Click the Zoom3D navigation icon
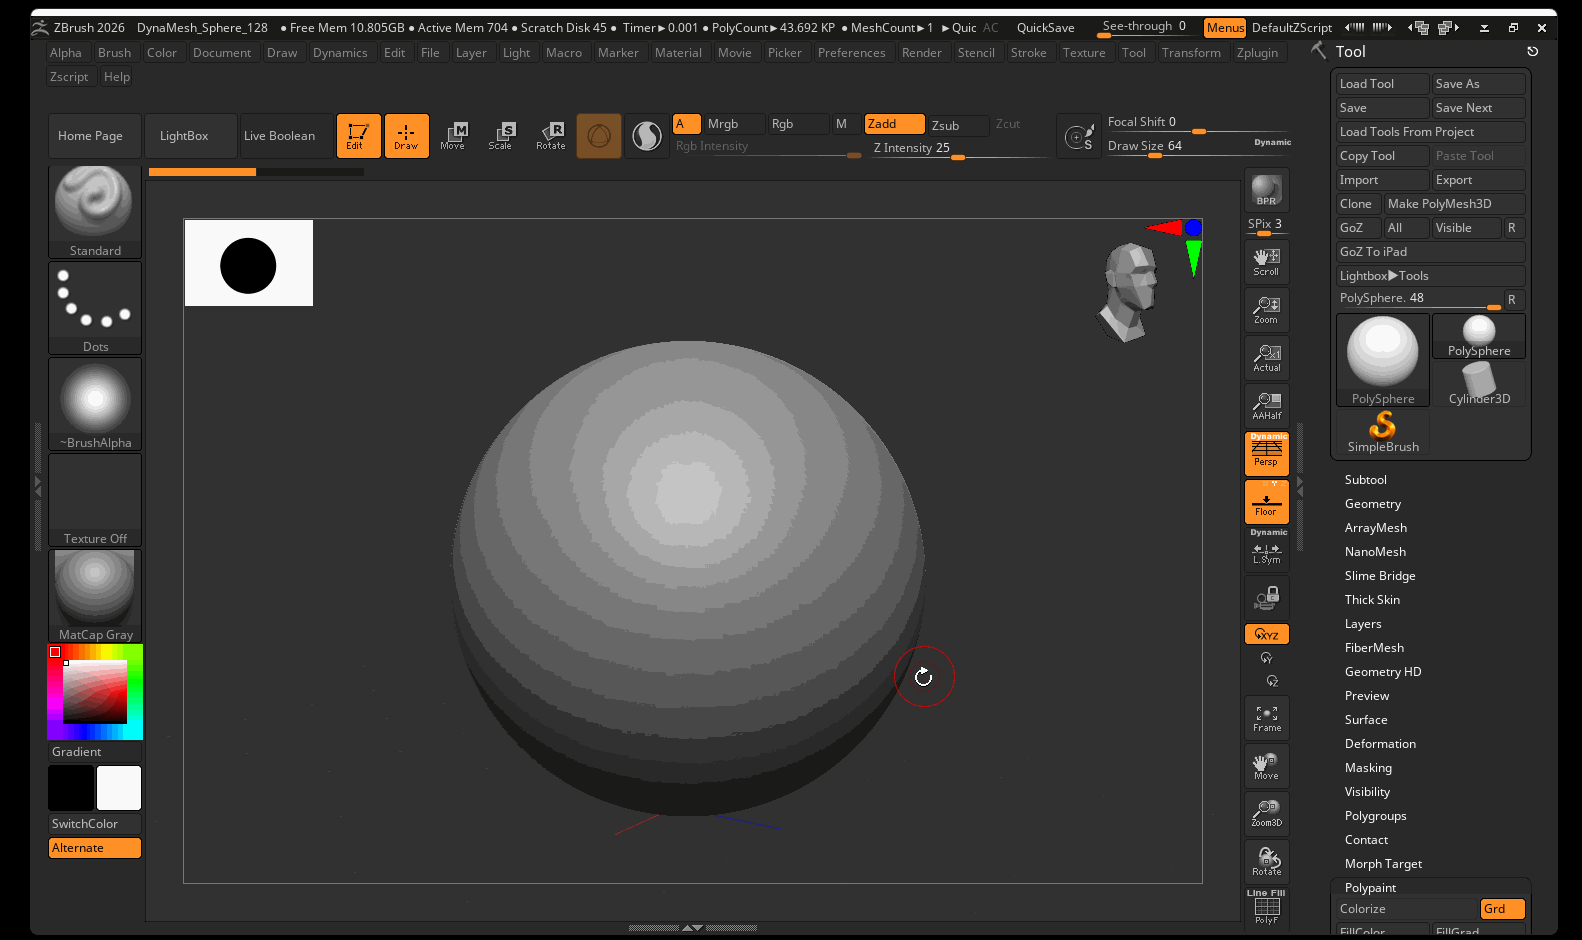This screenshot has width=1582, height=940. tap(1266, 813)
